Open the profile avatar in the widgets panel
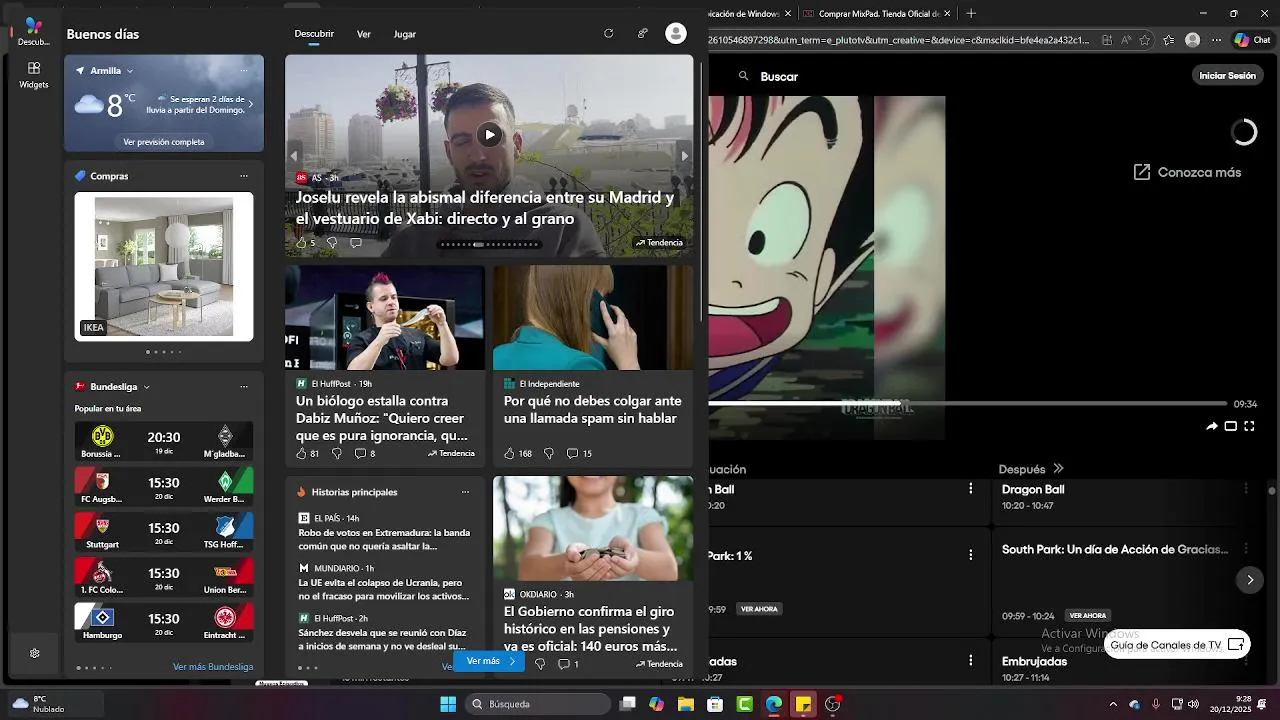Image resolution: width=1280 pixels, height=720 pixels. pyautogui.click(x=676, y=33)
